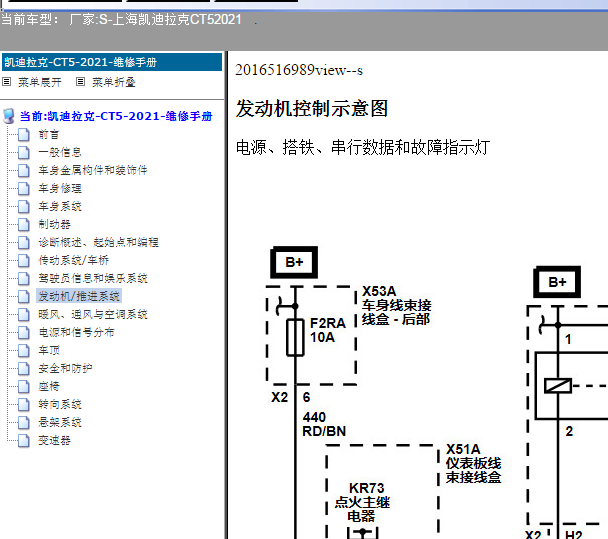This screenshot has height=539, width=608.
Task: Click the page icon beside 制动器
Action: 25,224
